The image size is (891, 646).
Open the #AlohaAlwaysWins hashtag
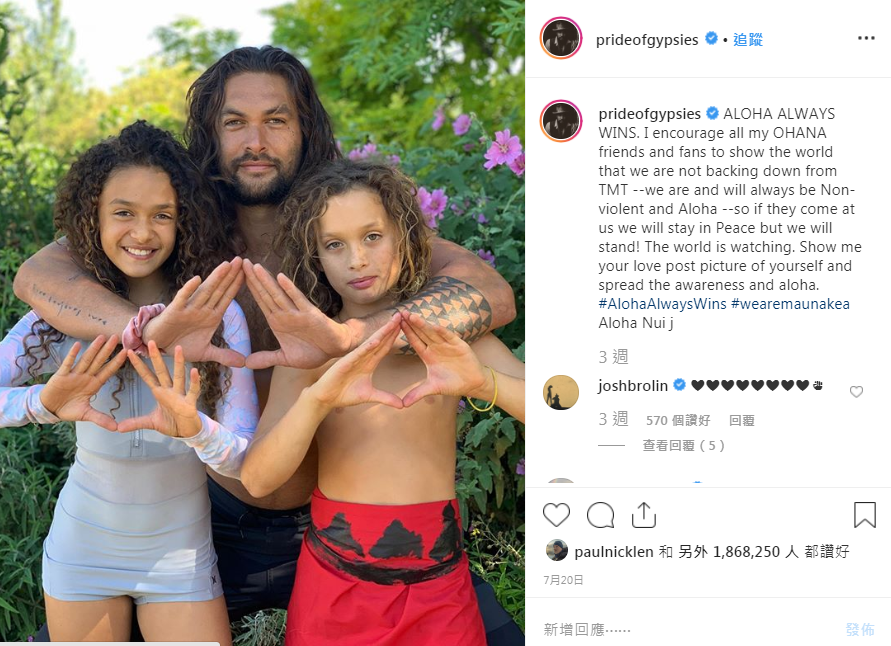(x=663, y=304)
